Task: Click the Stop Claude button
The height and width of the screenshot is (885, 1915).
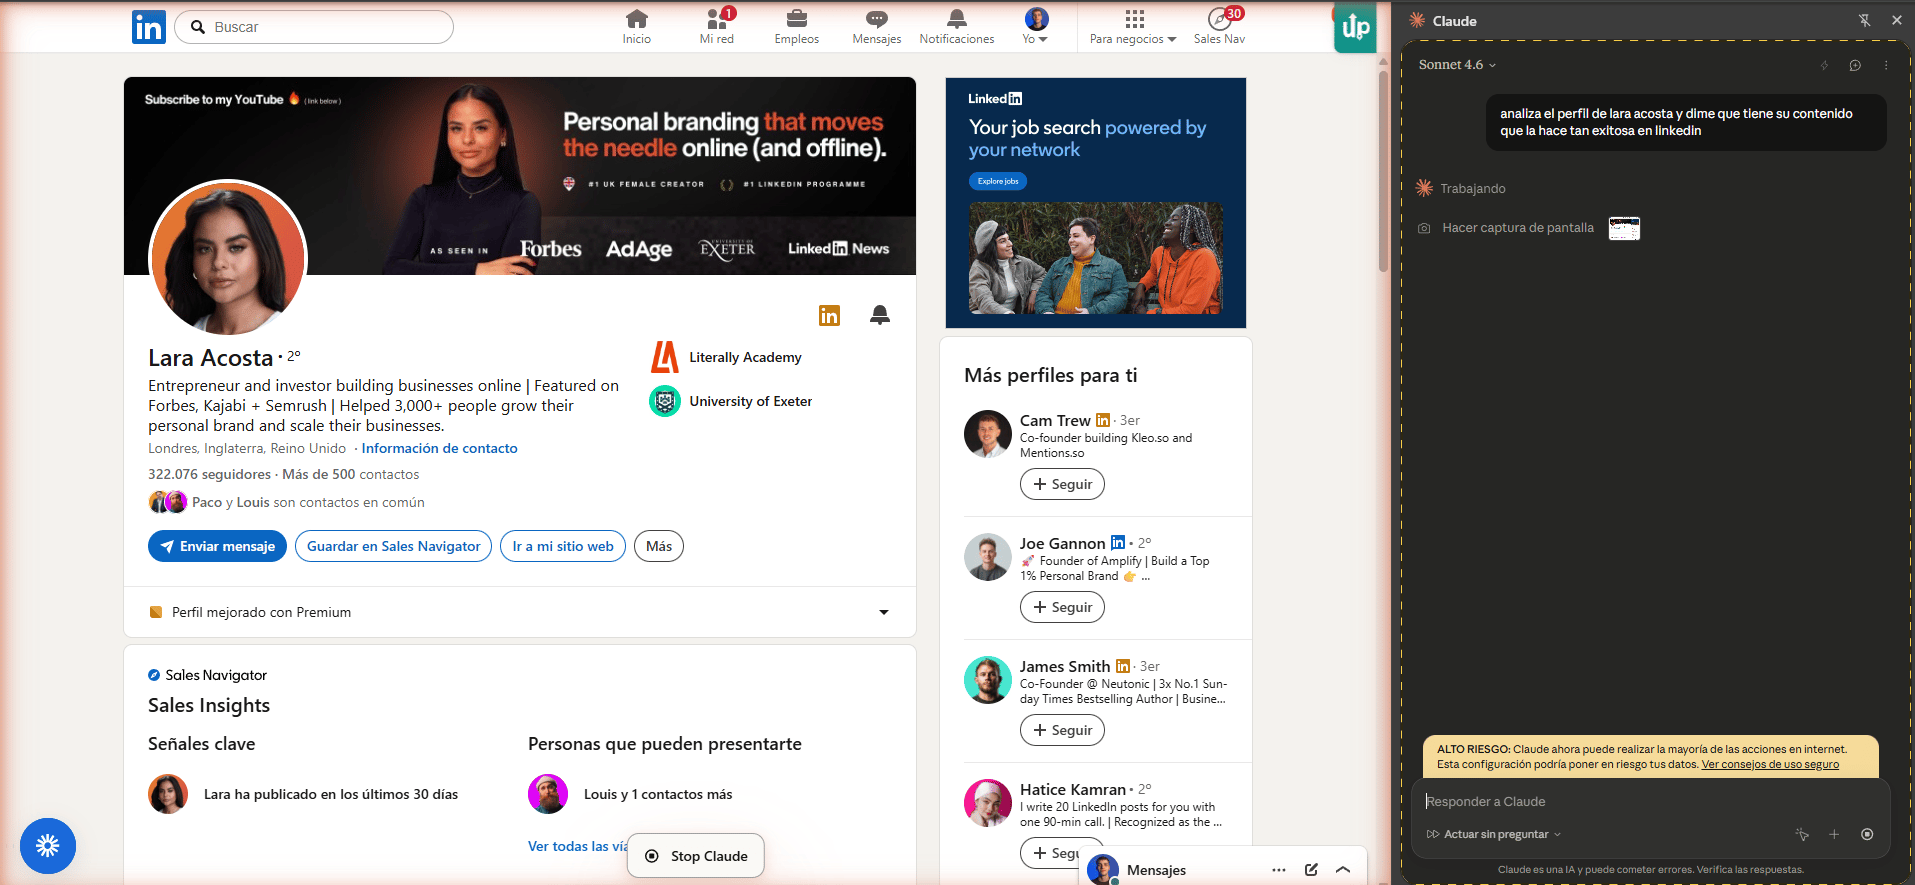Action: pos(696,856)
